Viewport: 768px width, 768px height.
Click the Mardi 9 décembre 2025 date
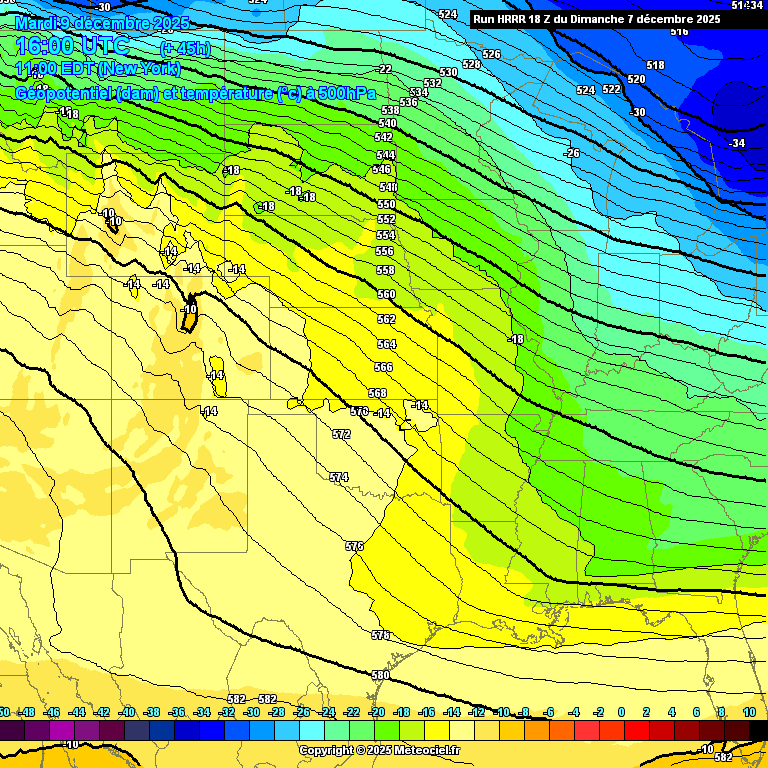[98, 22]
